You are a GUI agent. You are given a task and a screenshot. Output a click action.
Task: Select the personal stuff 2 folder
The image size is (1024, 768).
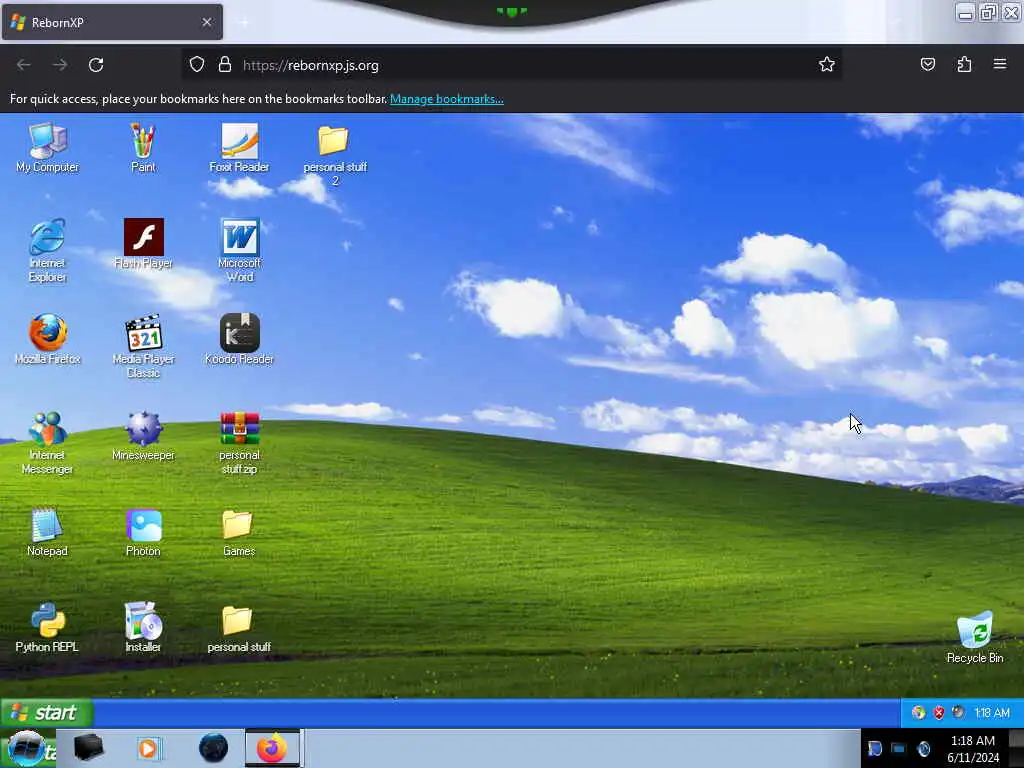[335, 155]
